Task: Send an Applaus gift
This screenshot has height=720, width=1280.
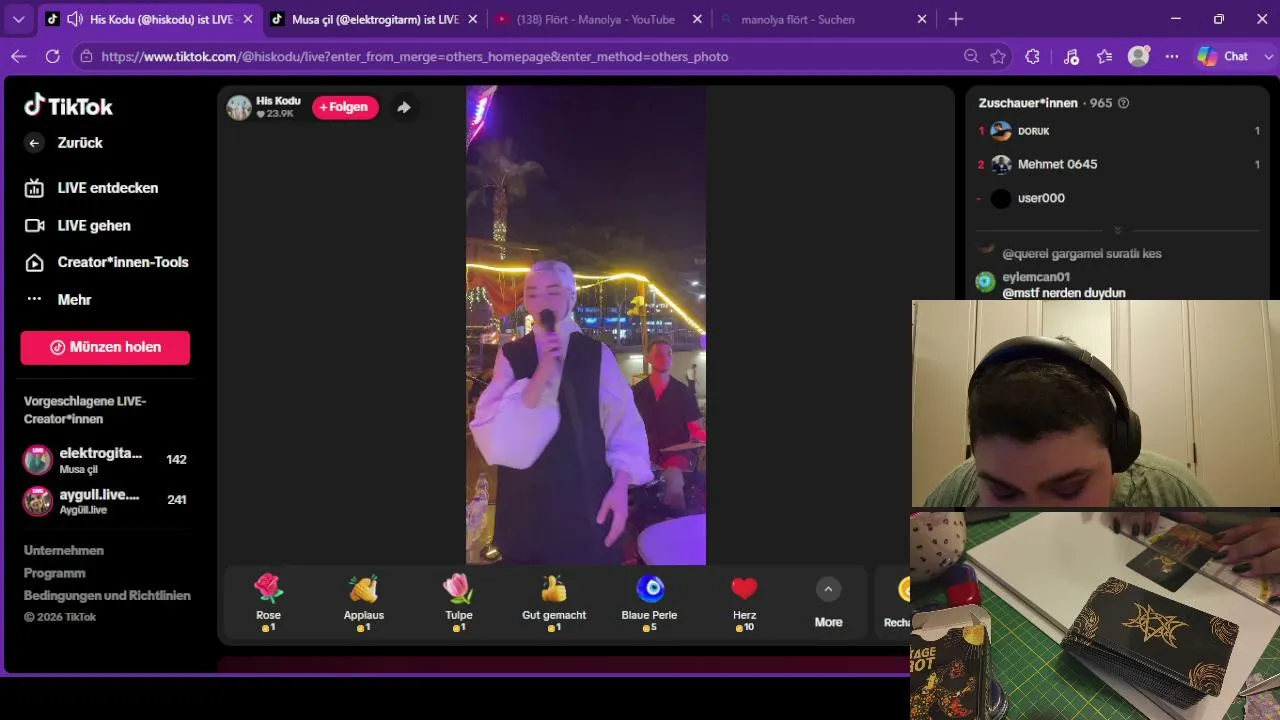Action: click(x=364, y=603)
